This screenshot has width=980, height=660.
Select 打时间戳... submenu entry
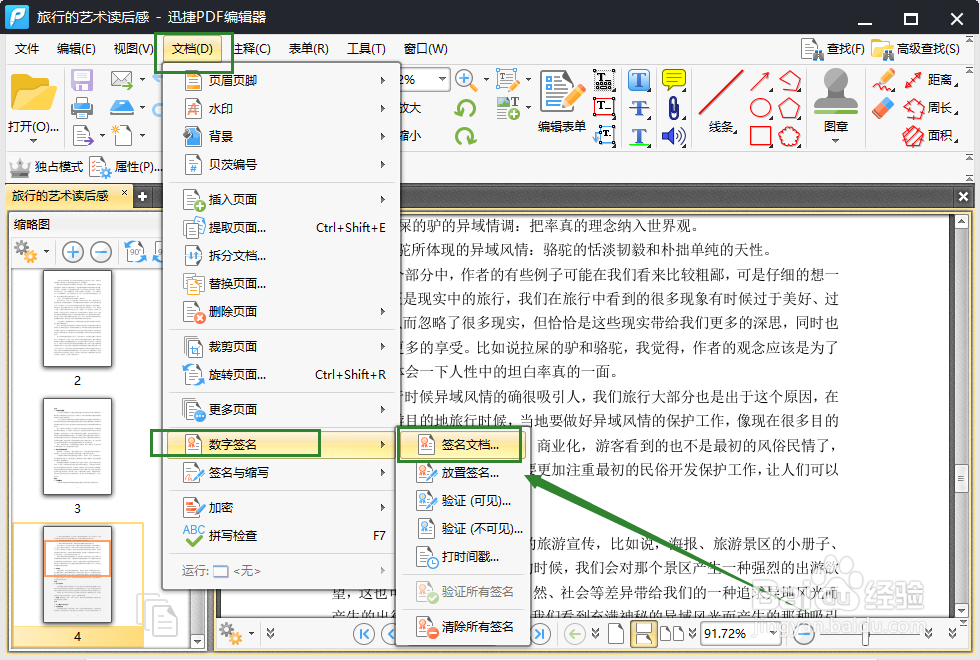click(463, 556)
